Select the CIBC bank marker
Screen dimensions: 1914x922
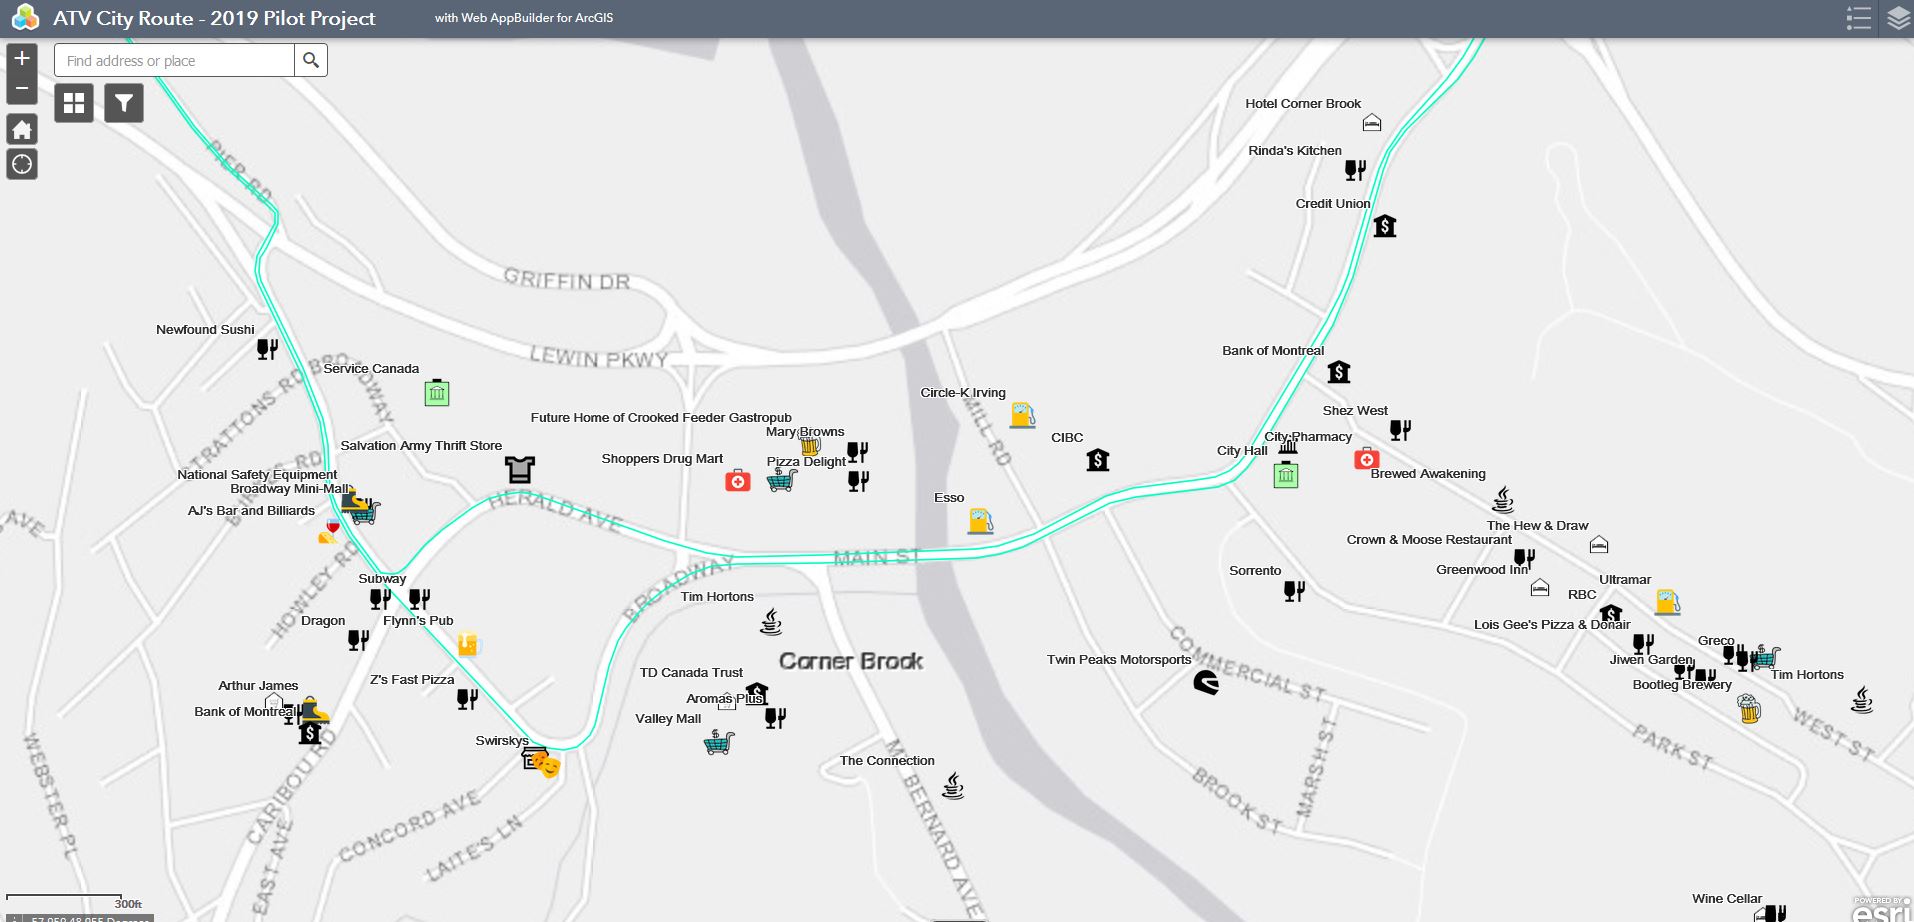pos(1098,460)
